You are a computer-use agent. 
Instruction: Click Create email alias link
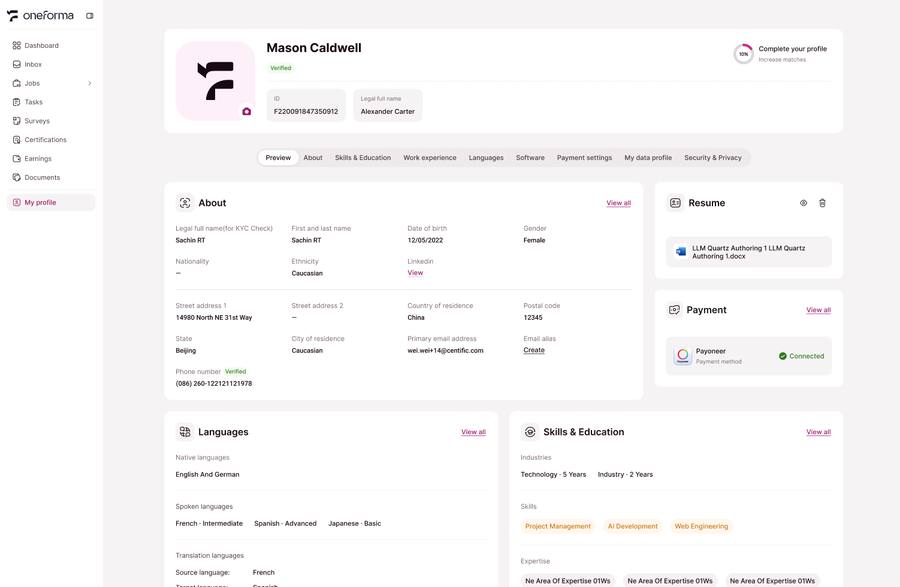pyautogui.click(x=534, y=350)
